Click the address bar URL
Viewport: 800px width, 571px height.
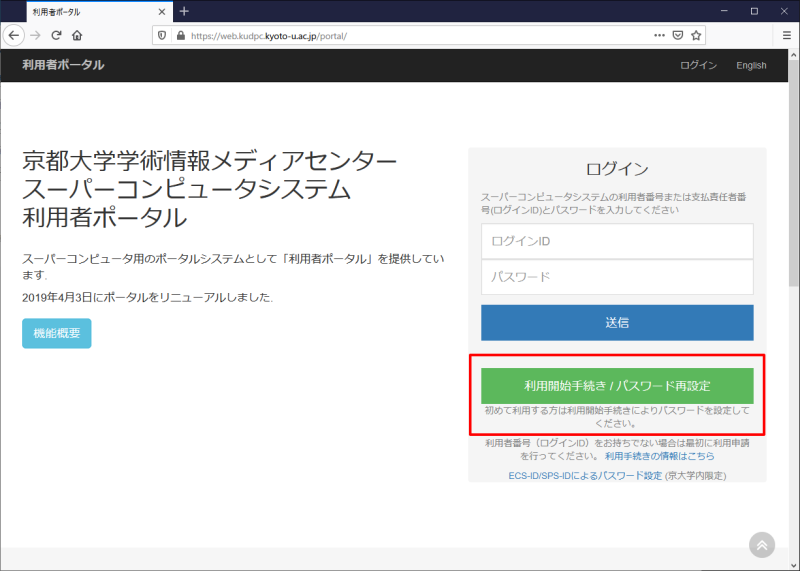click(269, 36)
